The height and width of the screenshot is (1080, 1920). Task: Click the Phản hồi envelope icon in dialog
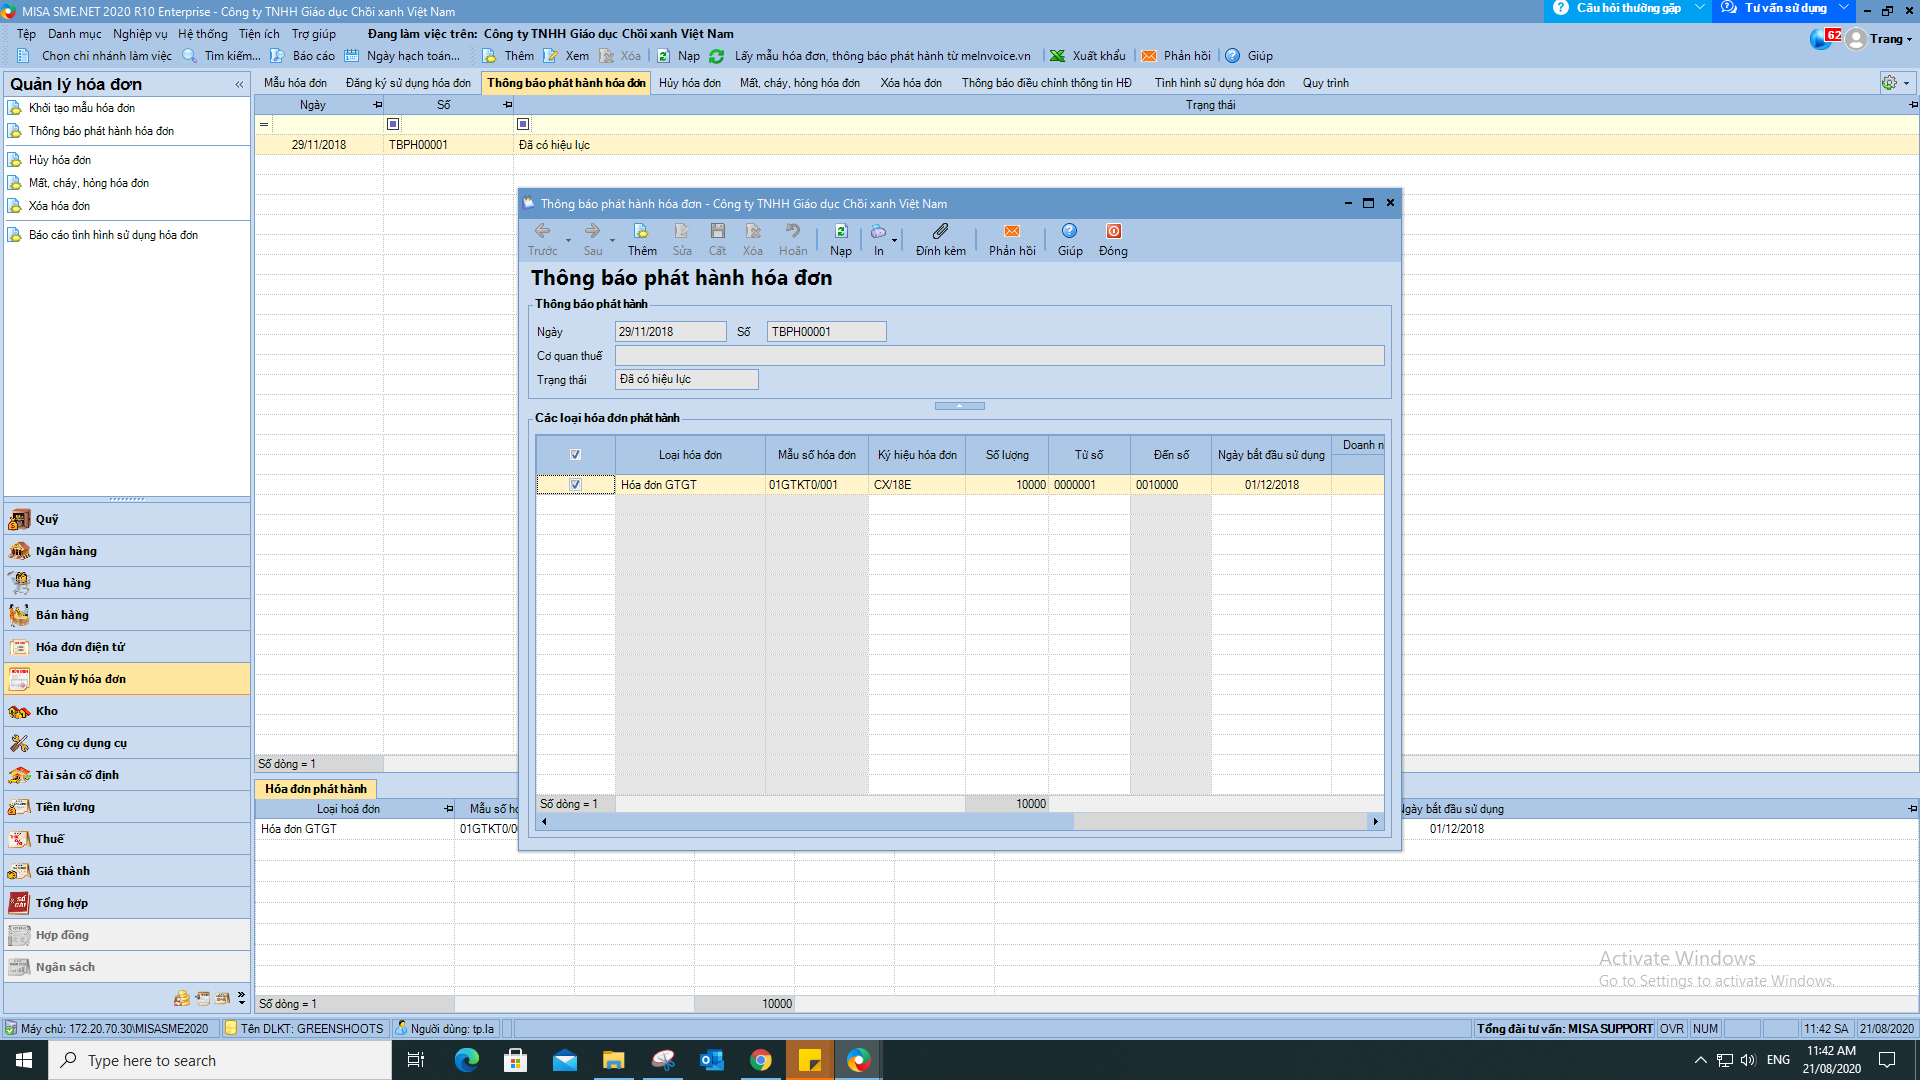(1012, 232)
